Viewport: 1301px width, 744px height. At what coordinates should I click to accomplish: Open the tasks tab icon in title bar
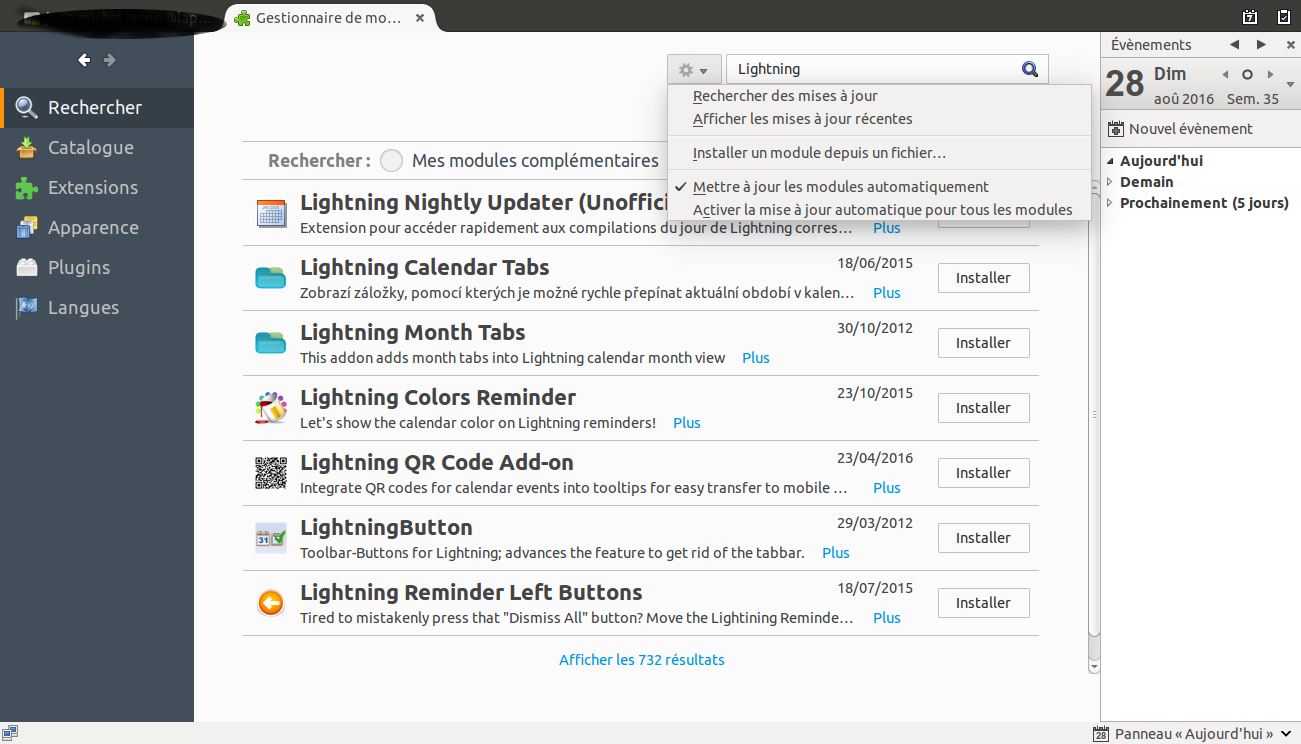pos(1284,16)
